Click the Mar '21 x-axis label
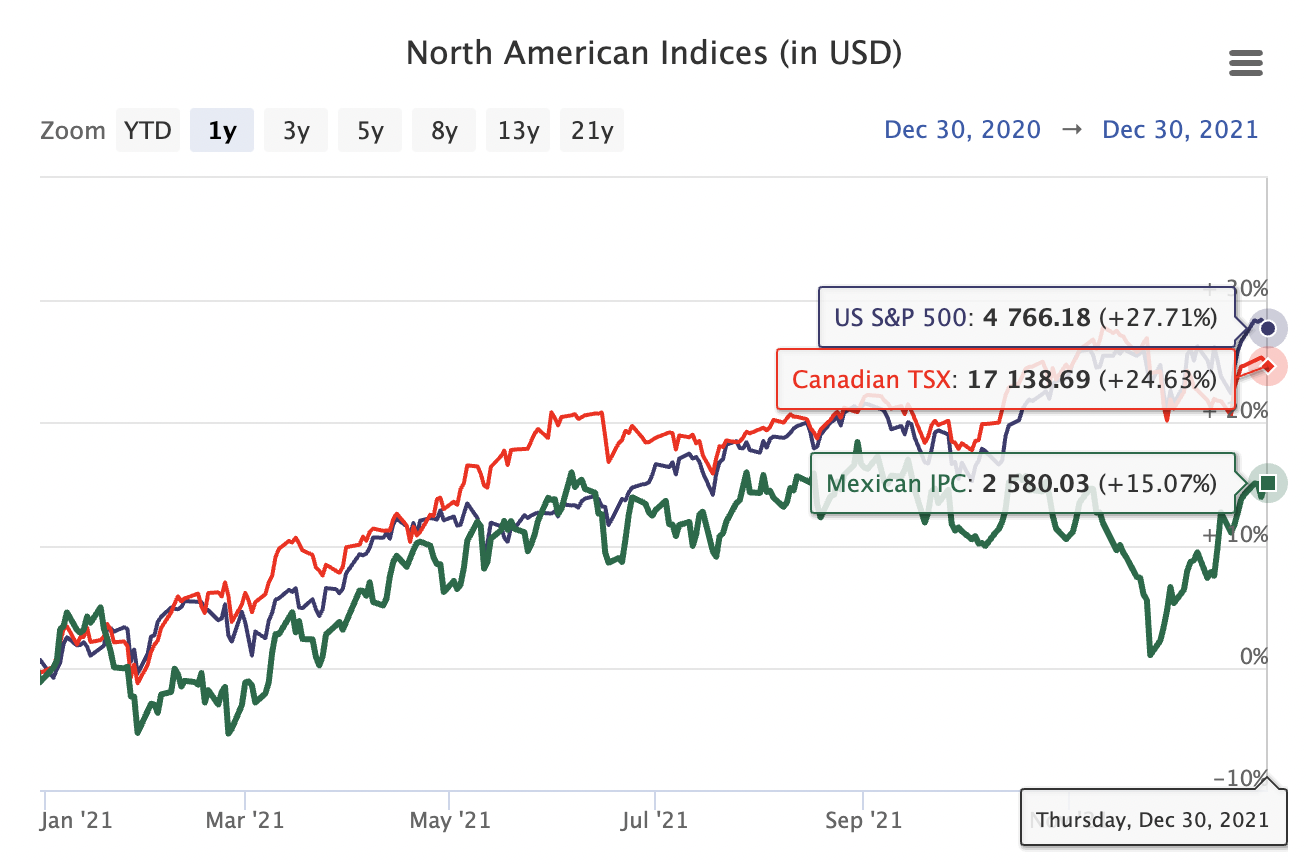The width and height of the screenshot is (1306, 864). tap(246, 821)
